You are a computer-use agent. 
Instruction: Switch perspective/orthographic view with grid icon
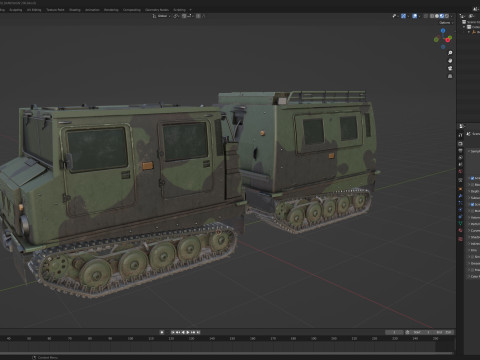pyautogui.click(x=450, y=76)
